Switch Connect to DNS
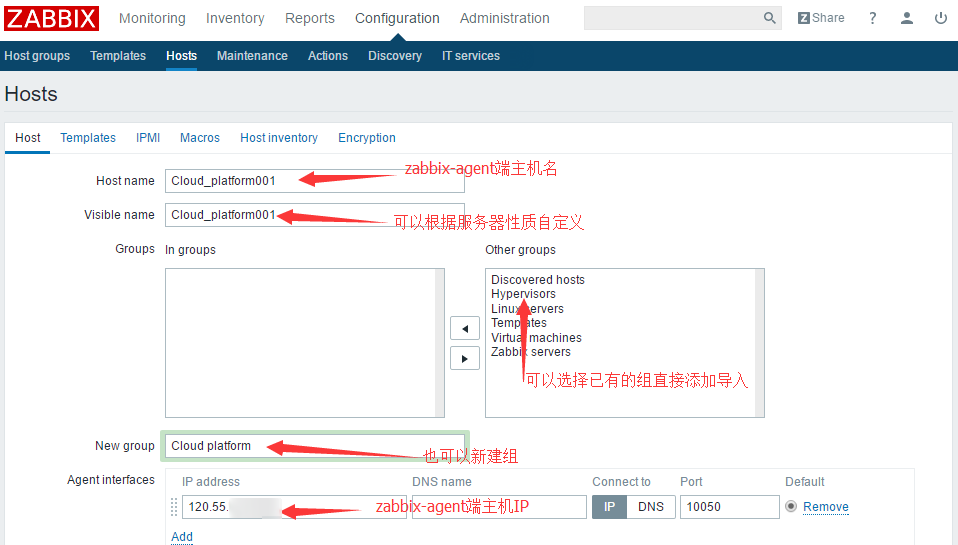This screenshot has width=958, height=545. pos(651,507)
